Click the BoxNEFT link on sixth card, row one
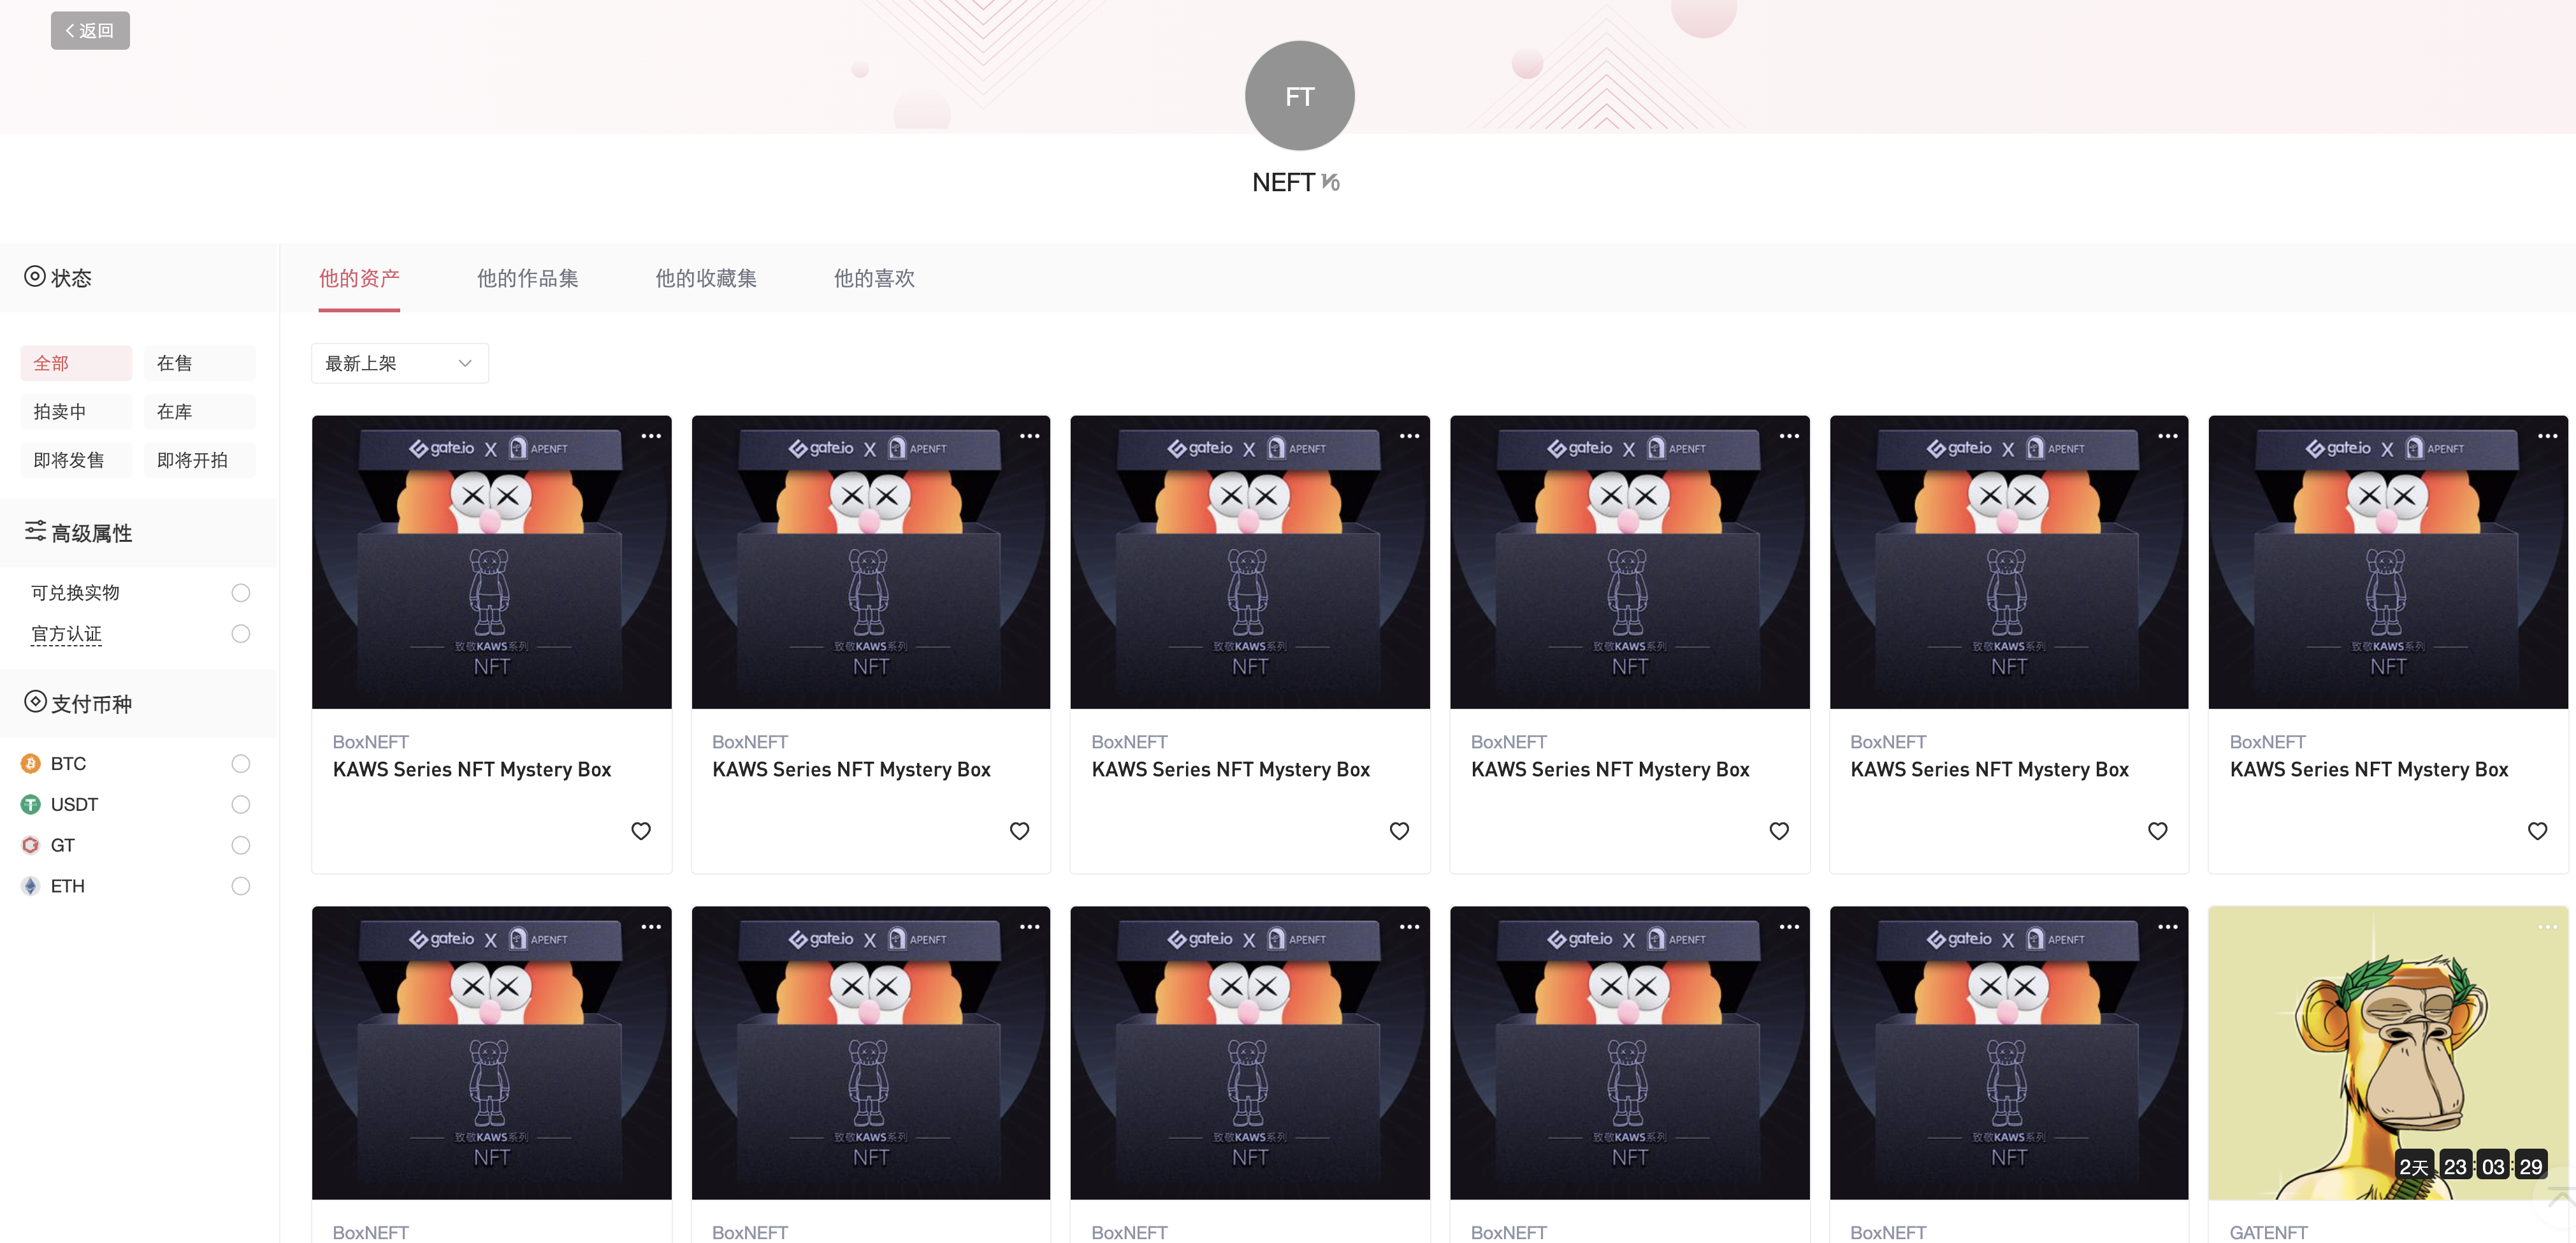The height and width of the screenshot is (1243, 2576). 2268,742
